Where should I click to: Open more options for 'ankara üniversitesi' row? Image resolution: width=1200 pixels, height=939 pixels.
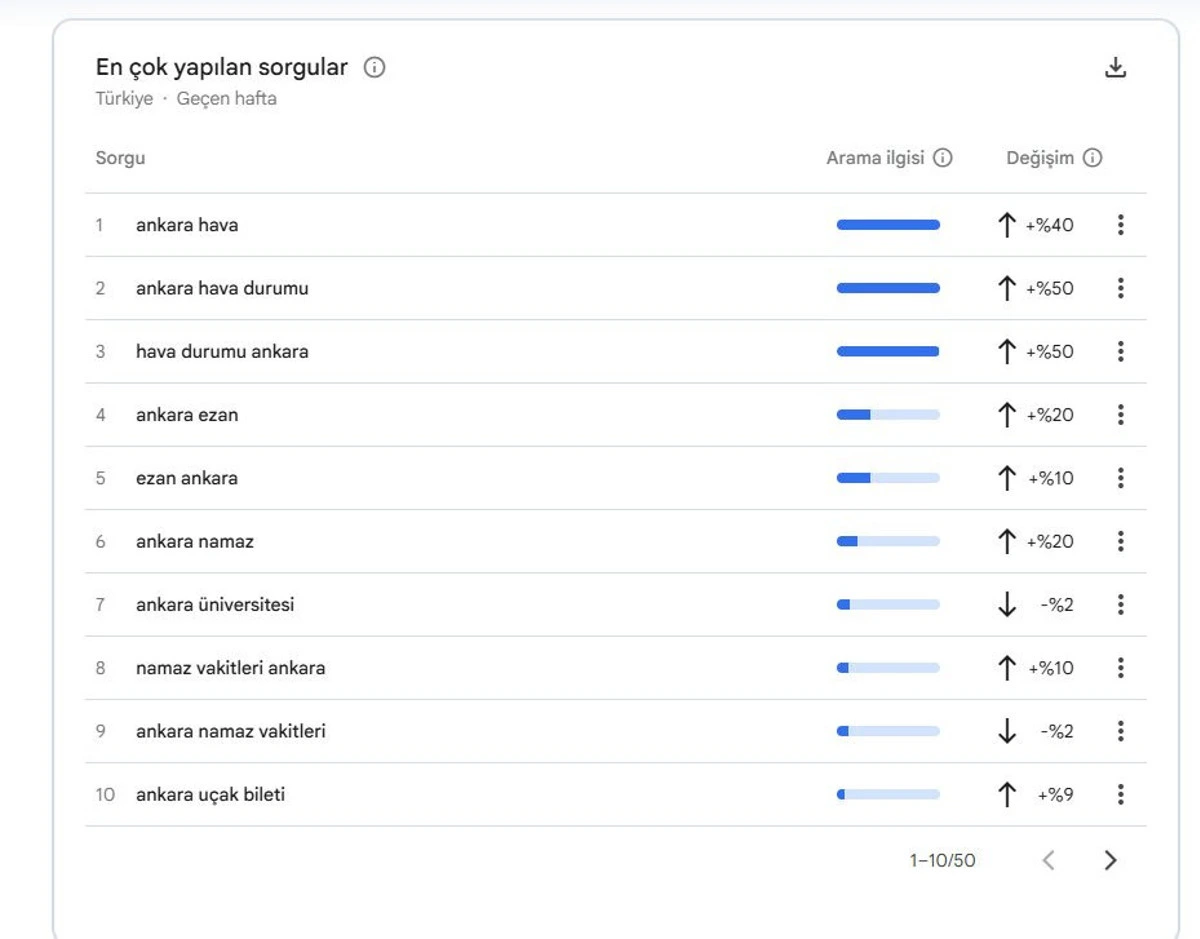tap(1120, 604)
